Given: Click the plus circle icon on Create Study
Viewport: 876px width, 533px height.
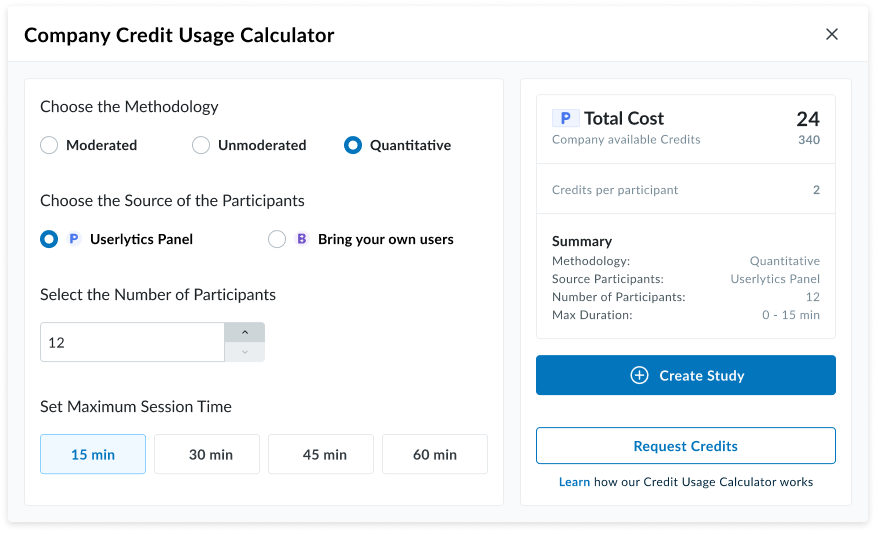Looking at the screenshot, I should pyautogui.click(x=639, y=376).
